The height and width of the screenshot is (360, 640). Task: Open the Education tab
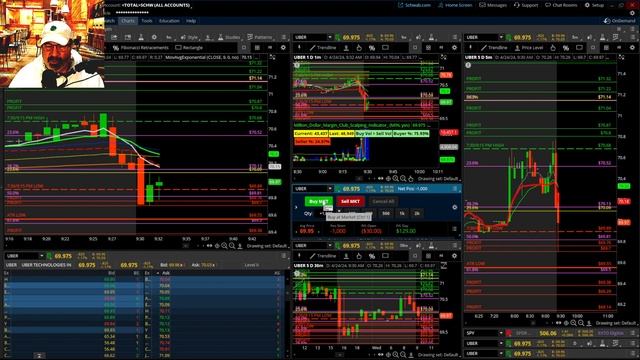[x=169, y=21]
